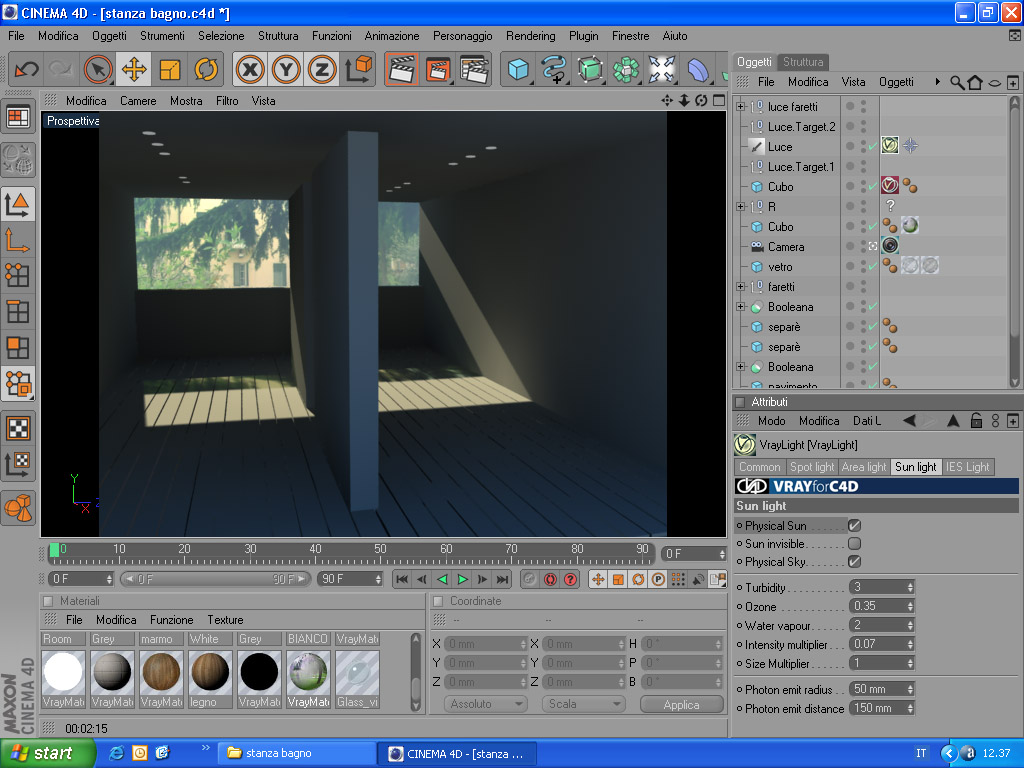Click the Windows start button
The height and width of the screenshot is (768, 1024).
click(48, 753)
